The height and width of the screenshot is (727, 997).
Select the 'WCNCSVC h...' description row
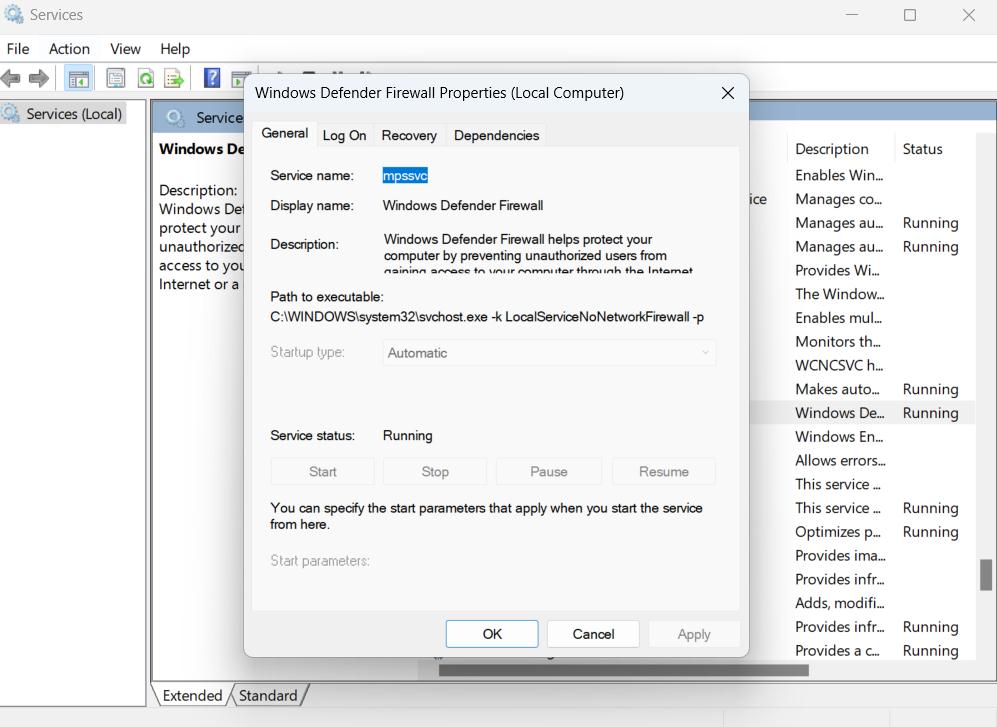839,365
